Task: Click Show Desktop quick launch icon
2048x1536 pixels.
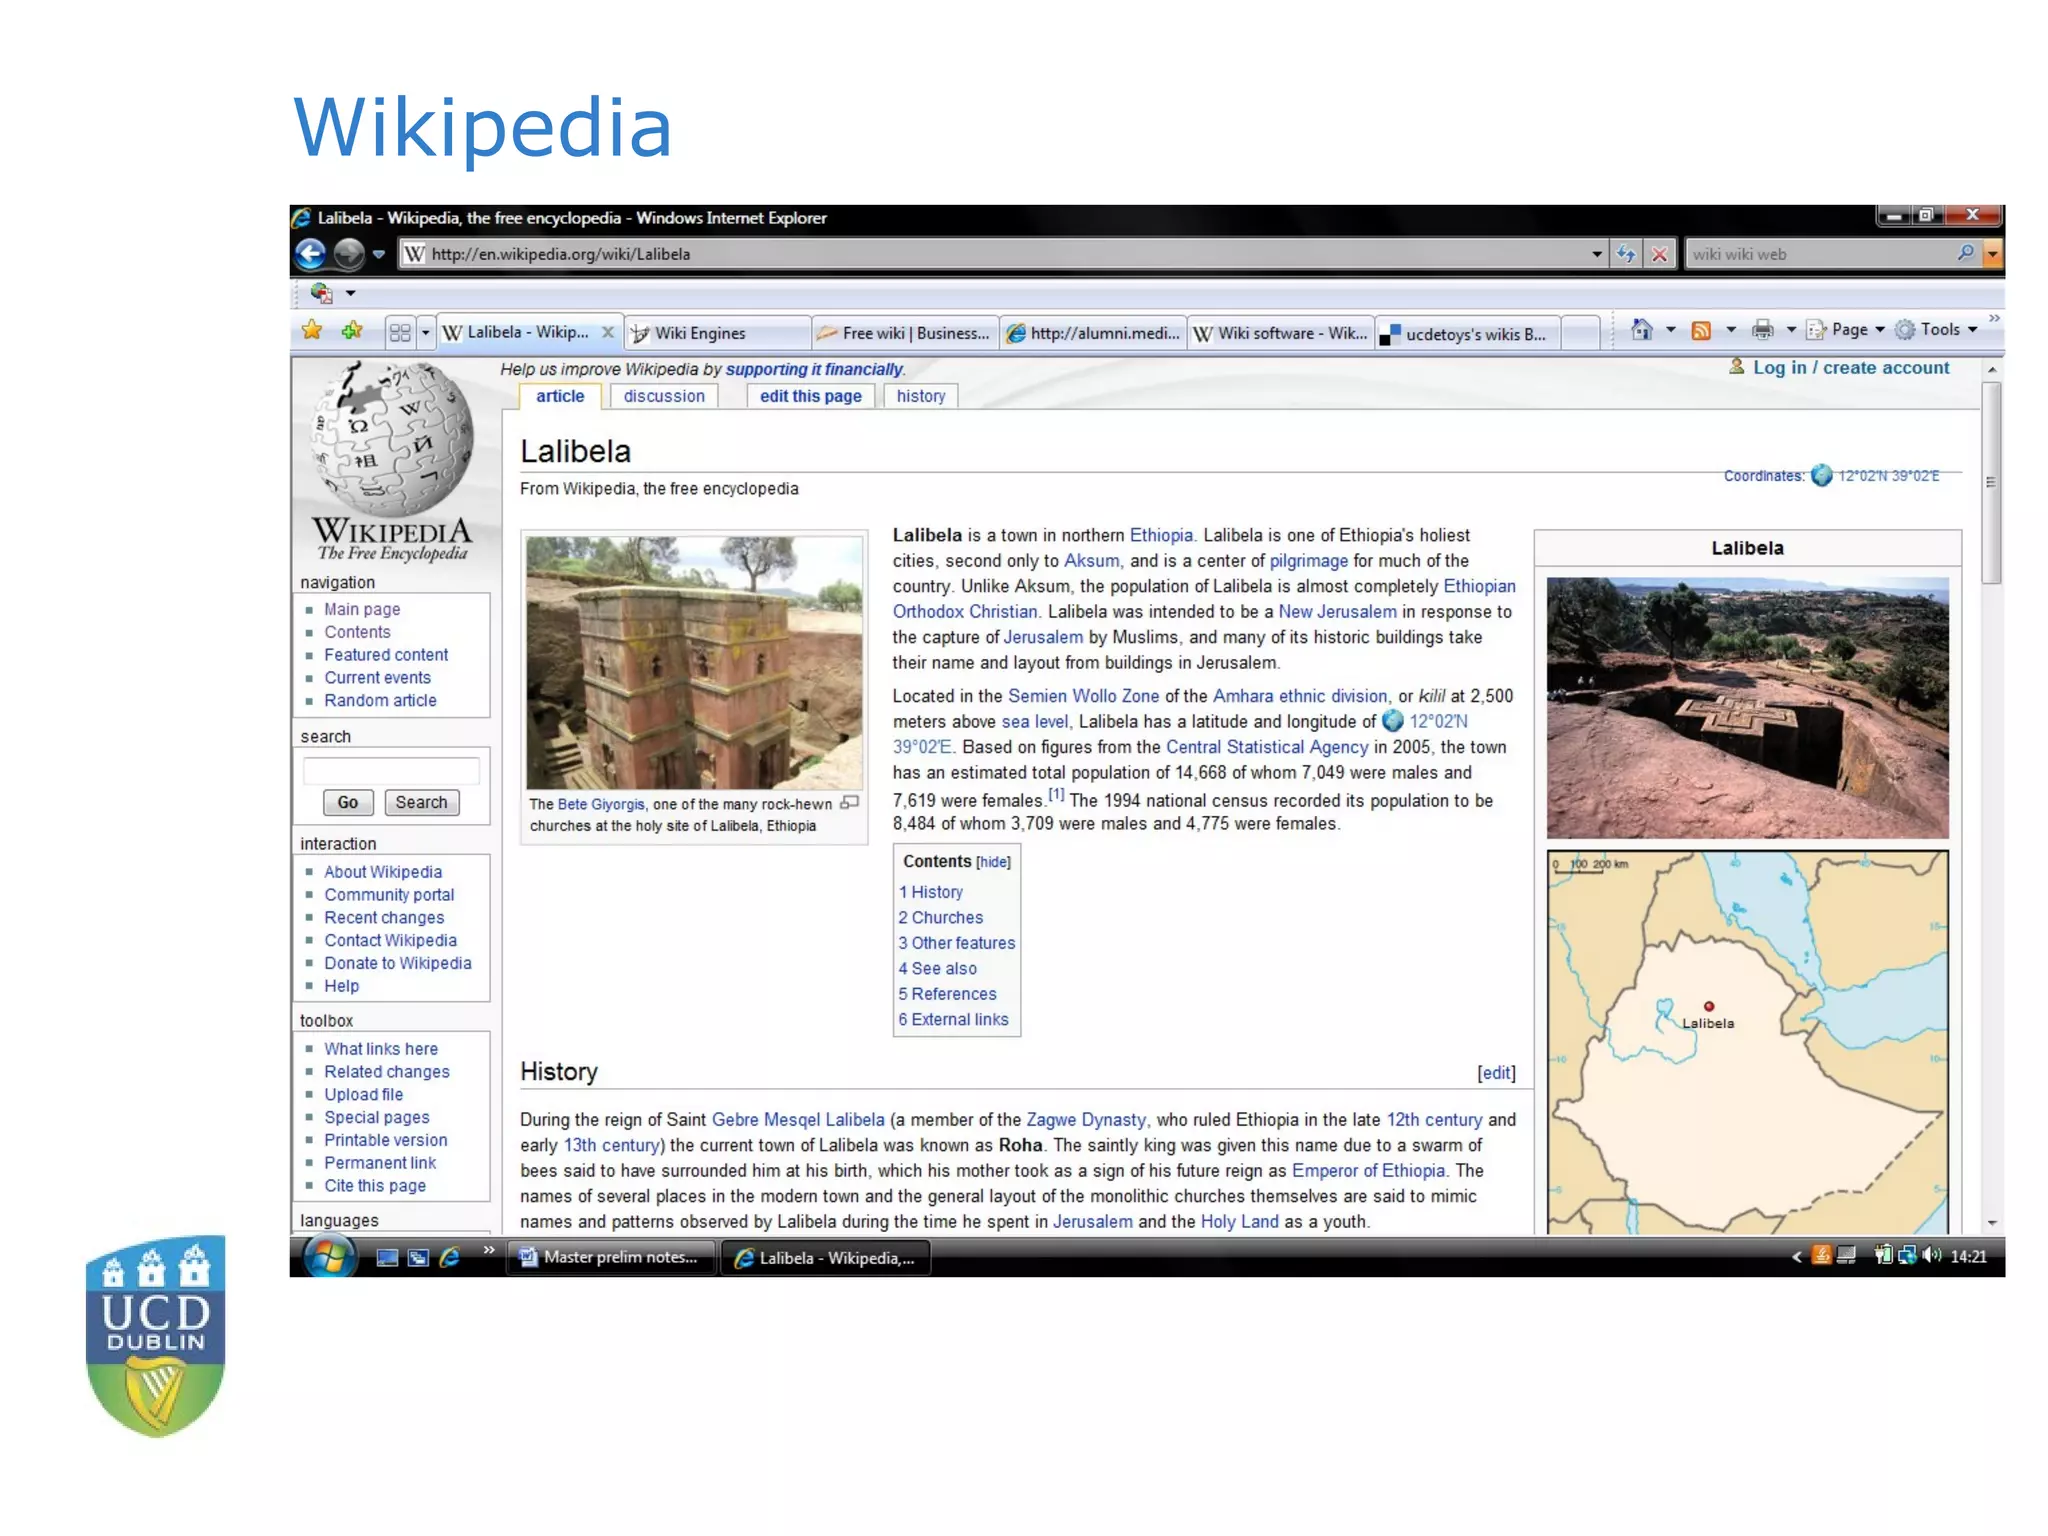Action: point(388,1258)
